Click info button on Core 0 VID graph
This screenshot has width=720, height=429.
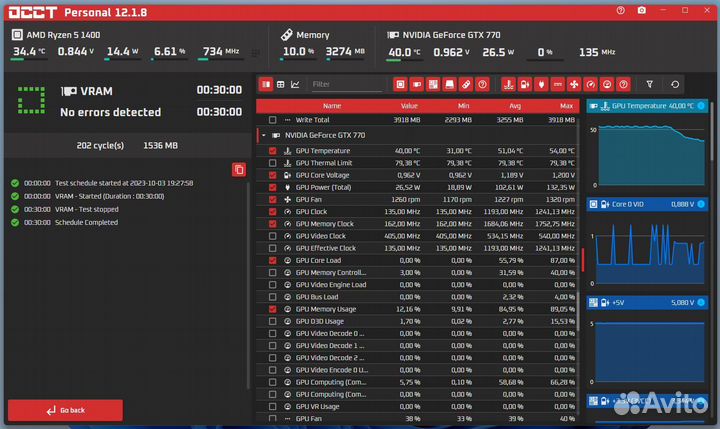(701, 204)
